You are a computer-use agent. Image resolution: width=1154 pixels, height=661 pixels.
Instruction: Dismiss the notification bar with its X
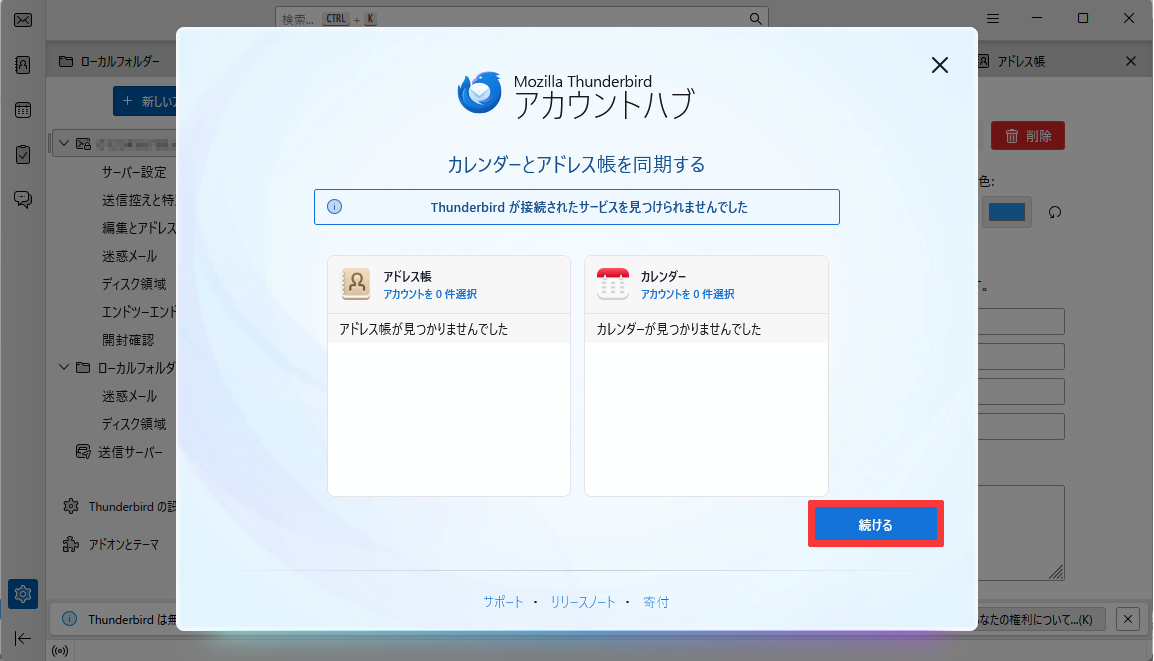click(x=1130, y=618)
